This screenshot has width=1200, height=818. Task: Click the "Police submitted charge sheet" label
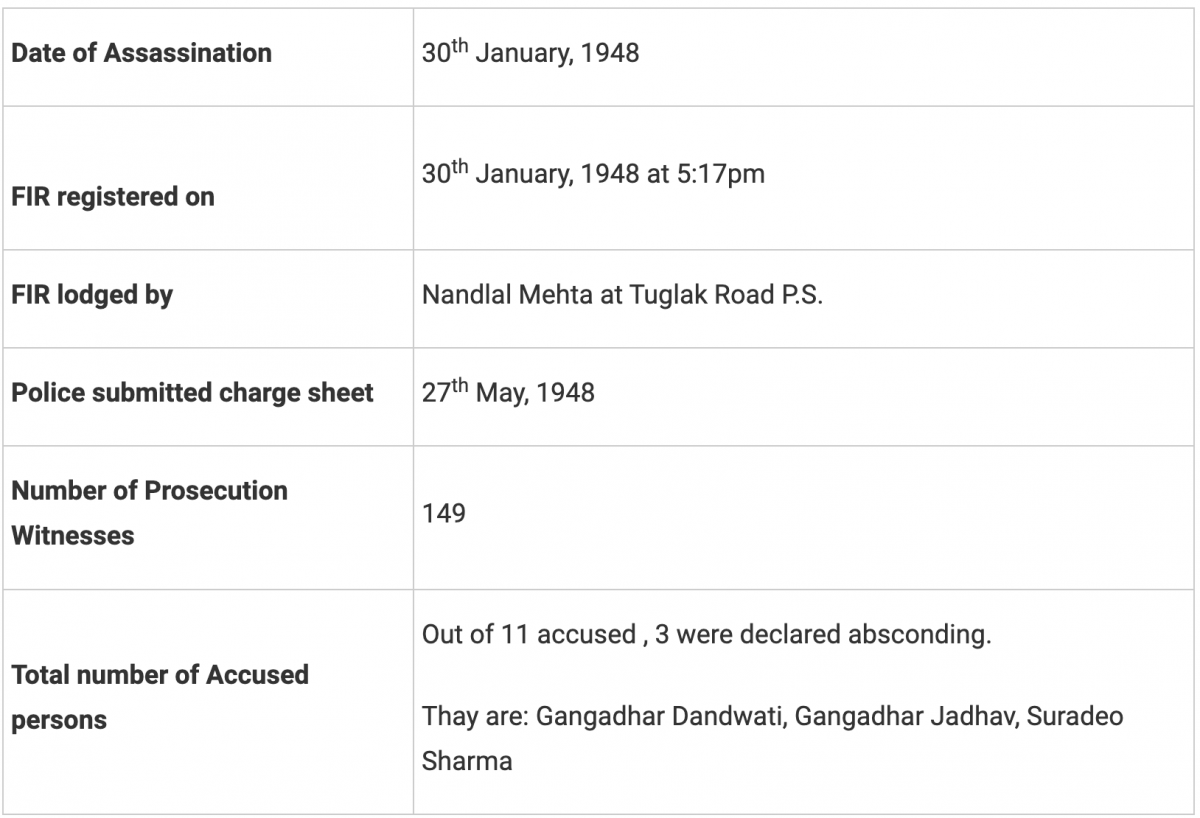pyautogui.click(x=192, y=393)
